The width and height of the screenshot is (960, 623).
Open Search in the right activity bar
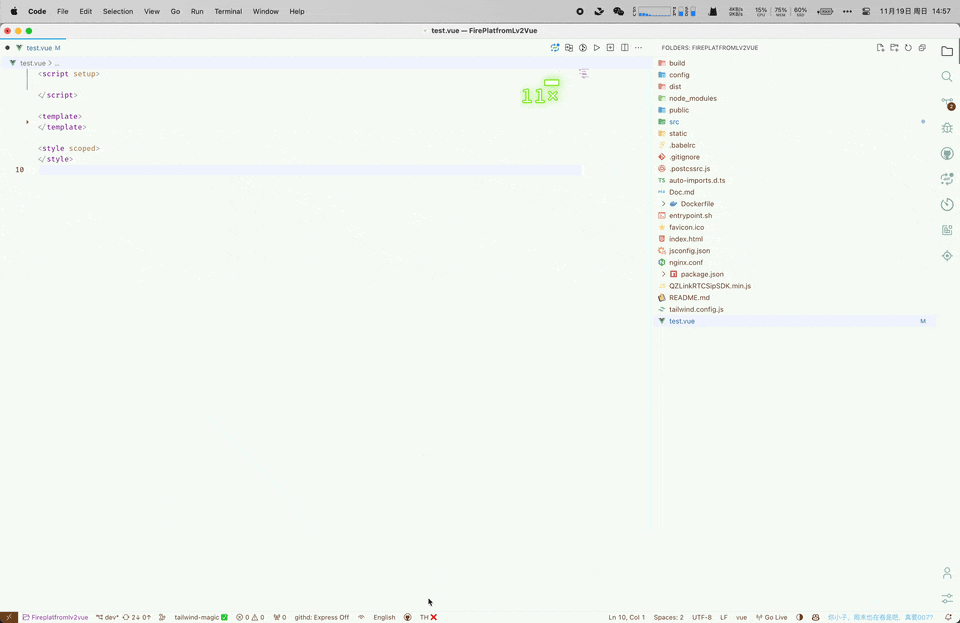(947, 76)
